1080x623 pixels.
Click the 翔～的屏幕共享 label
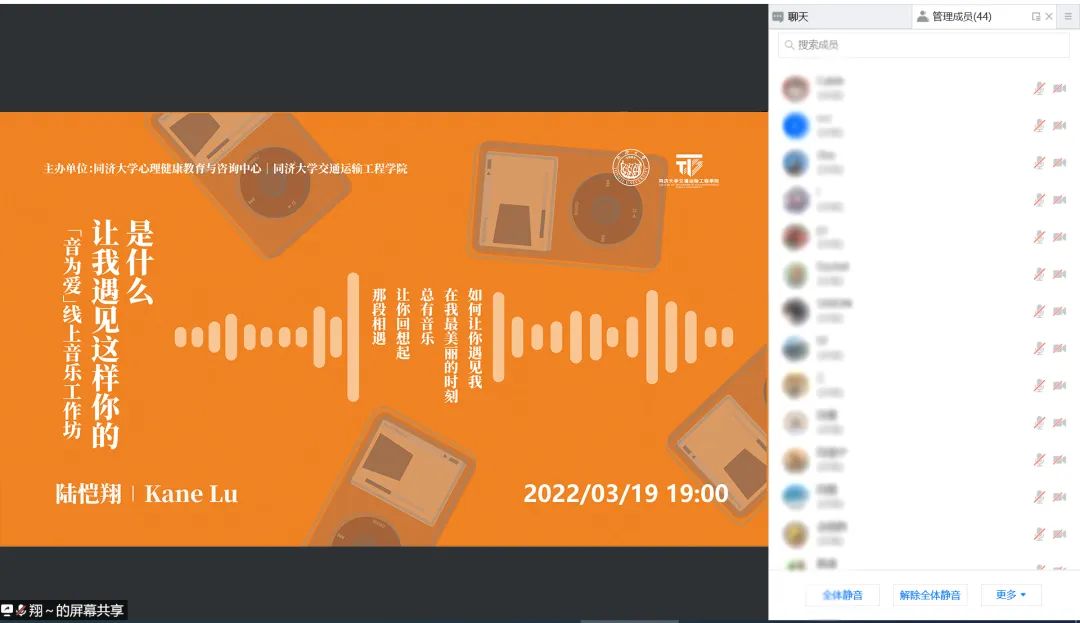pyautogui.click(x=76, y=610)
